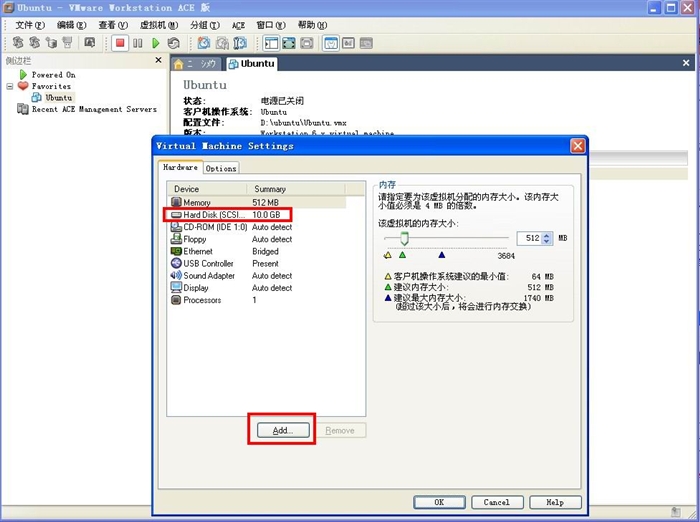This screenshot has height=522, width=700.
Task: Click the Help button
Action: point(555,502)
